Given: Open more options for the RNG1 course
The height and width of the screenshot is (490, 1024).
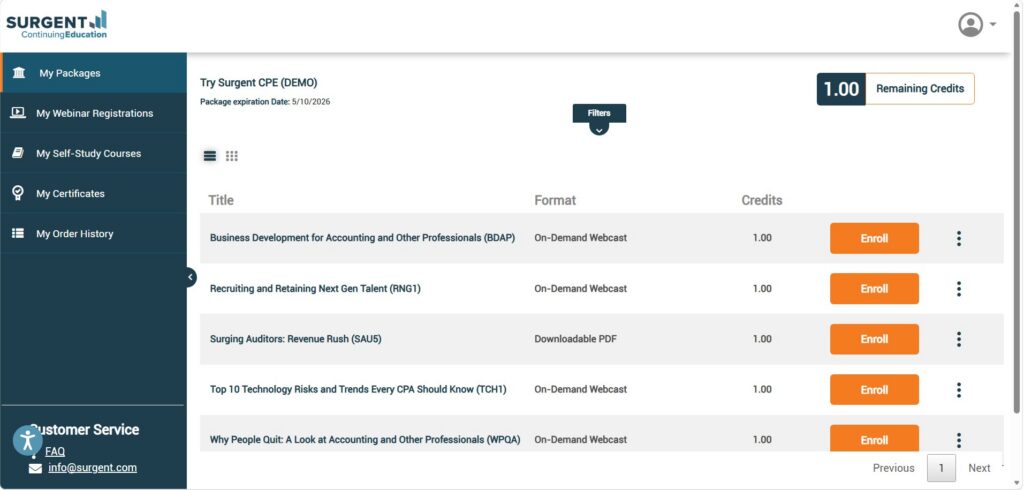Looking at the screenshot, I should [x=959, y=289].
